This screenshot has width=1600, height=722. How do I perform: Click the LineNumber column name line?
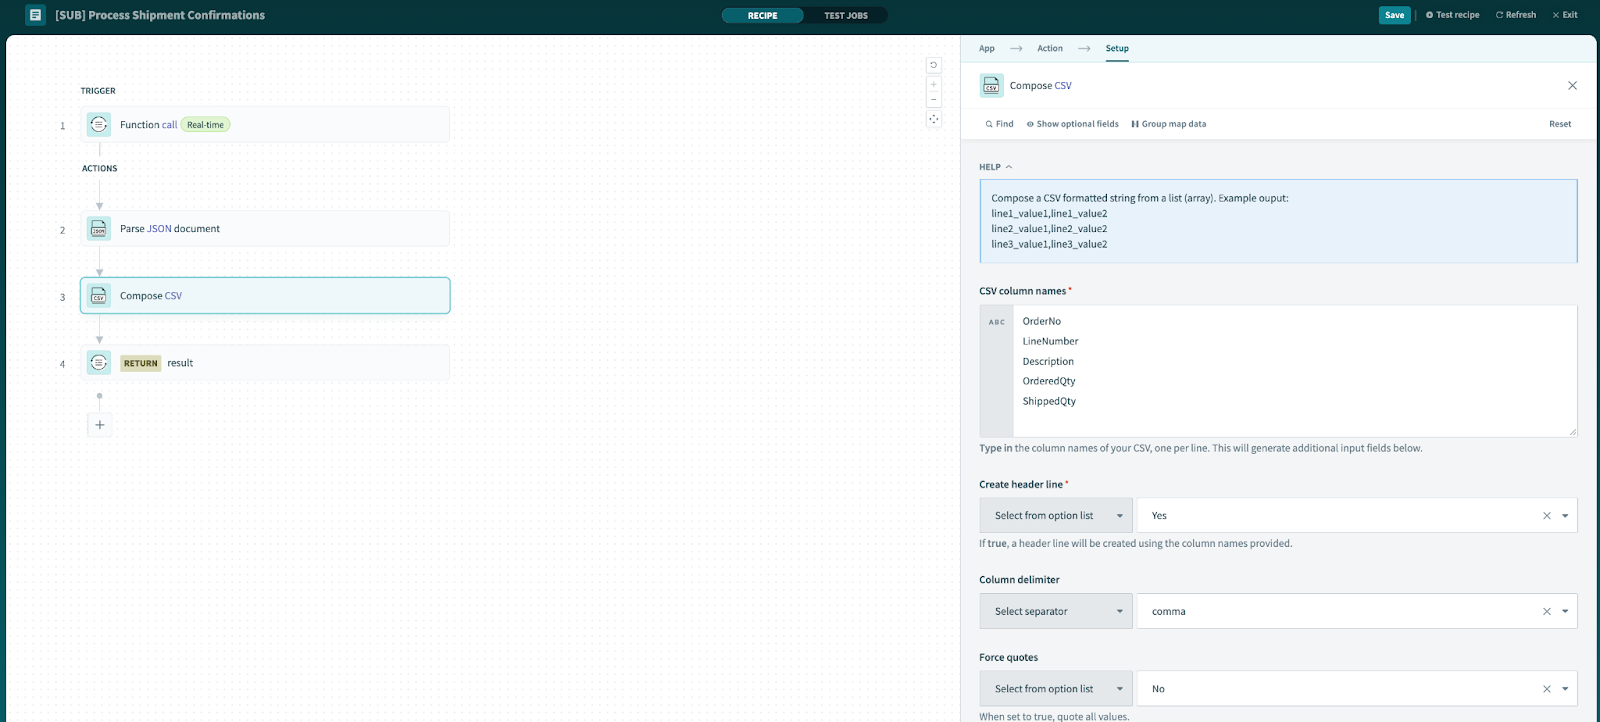[1050, 342]
